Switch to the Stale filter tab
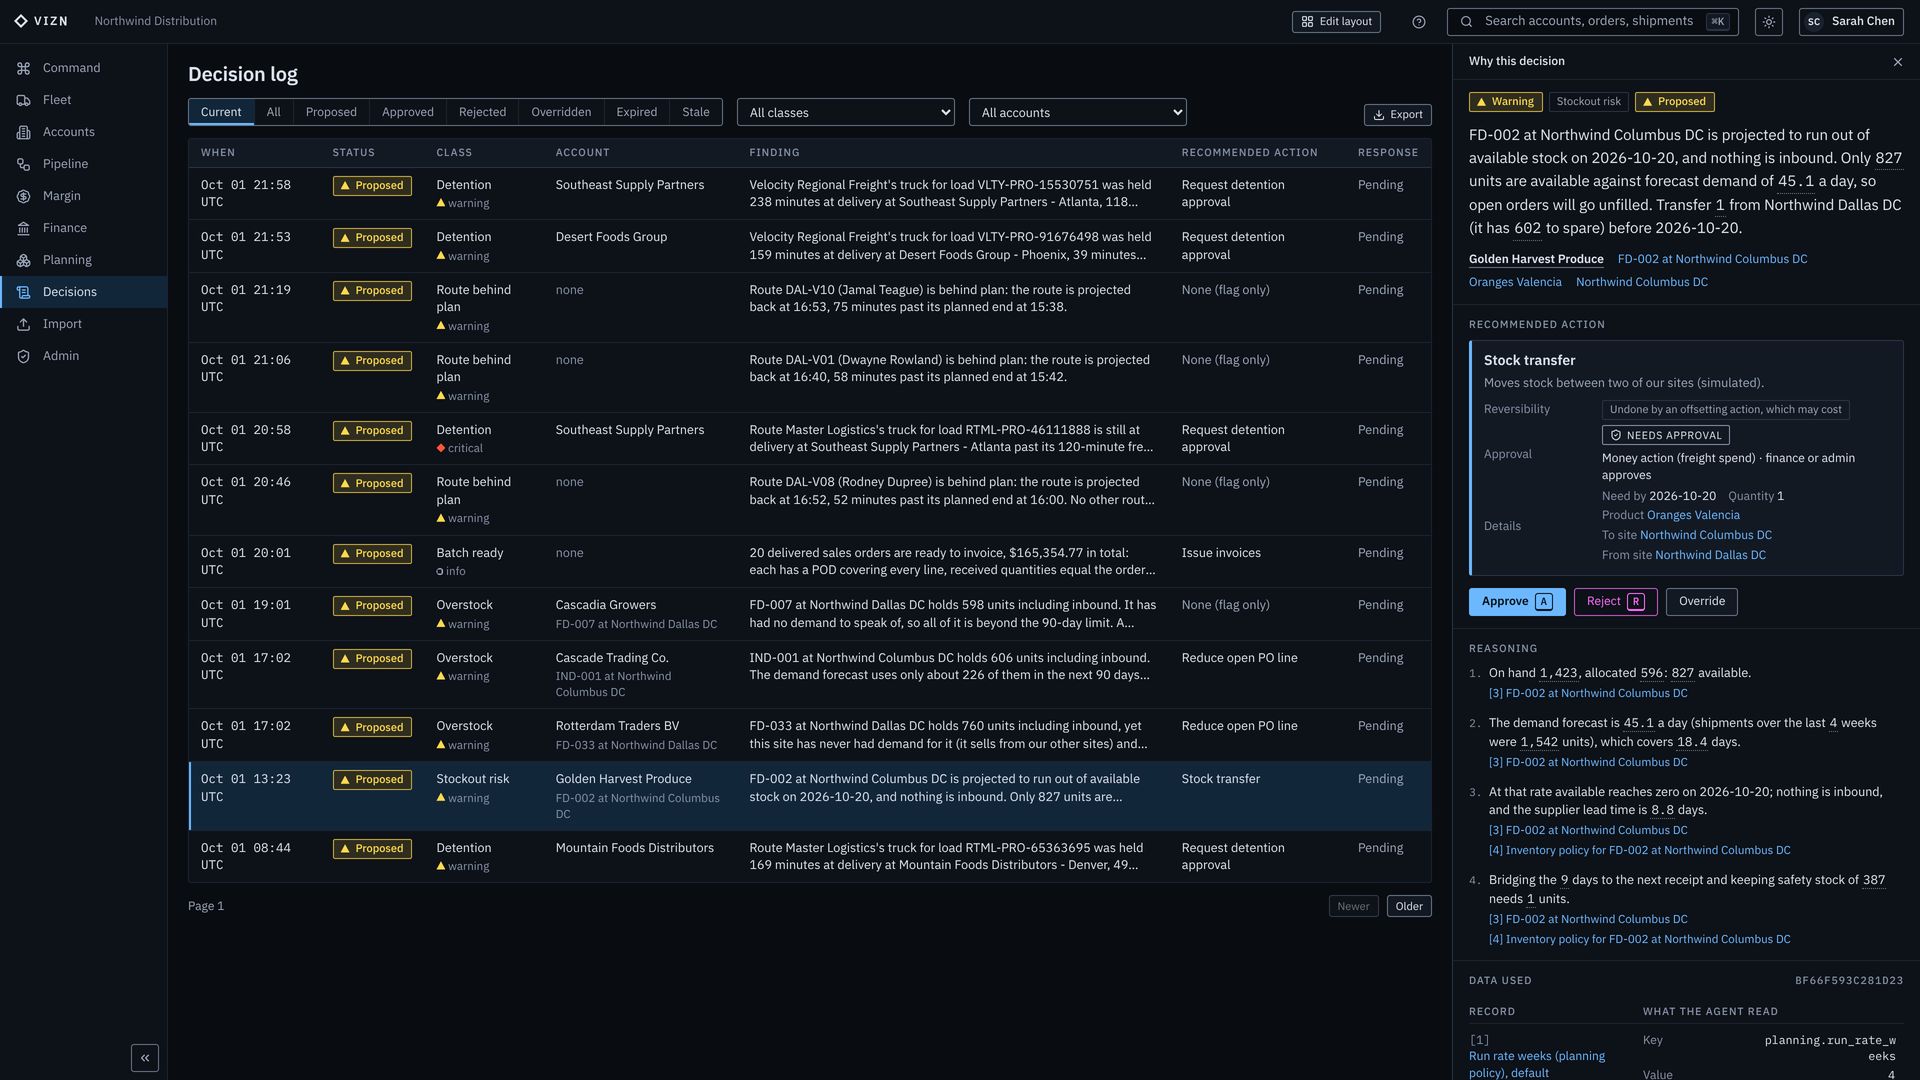The height and width of the screenshot is (1080, 1920). click(696, 112)
